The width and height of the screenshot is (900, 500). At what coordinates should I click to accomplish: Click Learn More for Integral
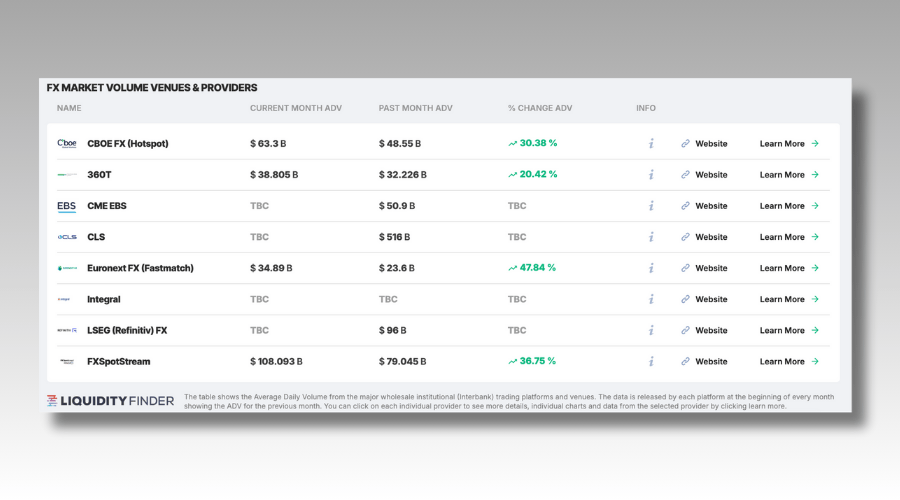click(x=789, y=299)
